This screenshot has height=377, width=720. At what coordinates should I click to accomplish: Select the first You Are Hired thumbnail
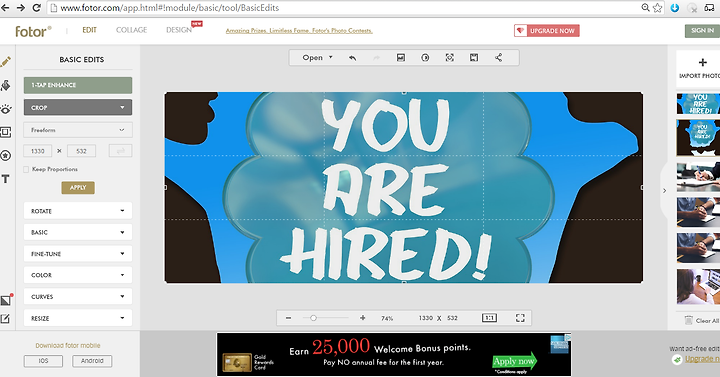point(698,104)
